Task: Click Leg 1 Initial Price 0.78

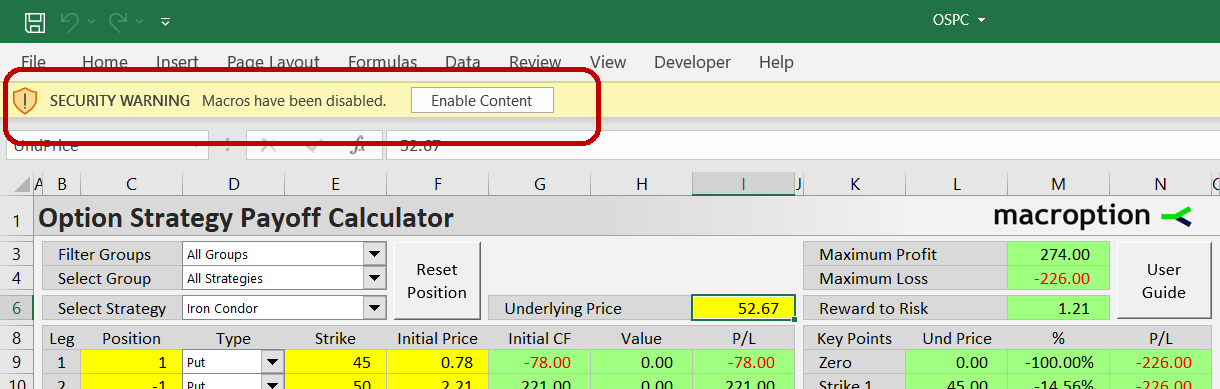Action: (x=437, y=362)
